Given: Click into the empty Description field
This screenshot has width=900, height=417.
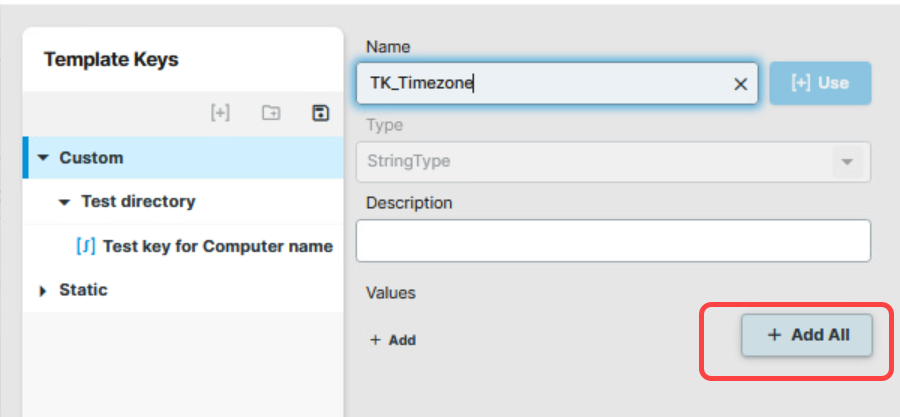Looking at the screenshot, I should pos(612,241).
